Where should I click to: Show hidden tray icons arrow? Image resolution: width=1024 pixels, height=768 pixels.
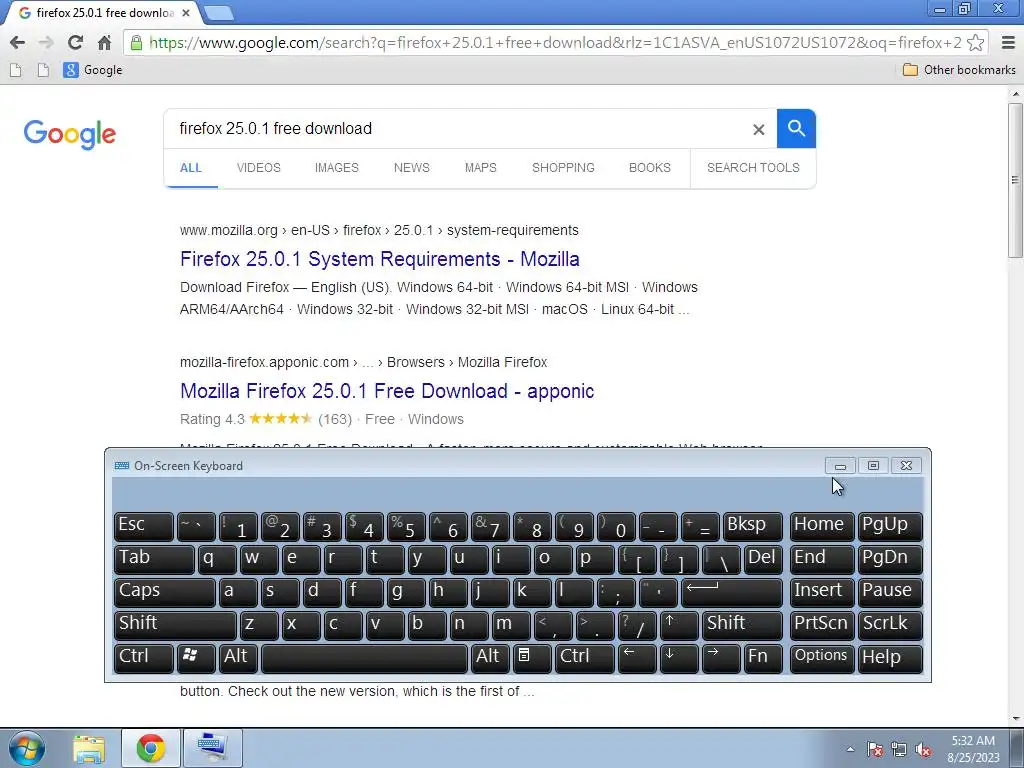pyautogui.click(x=850, y=749)
